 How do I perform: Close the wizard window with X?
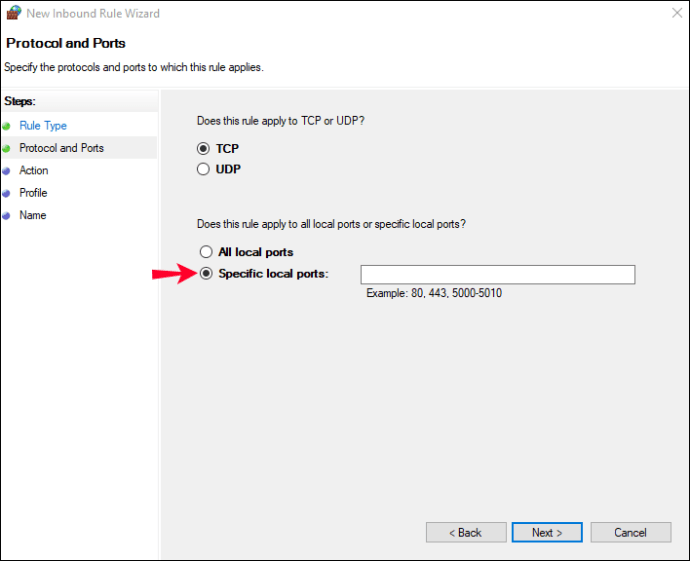click(668, 13)
